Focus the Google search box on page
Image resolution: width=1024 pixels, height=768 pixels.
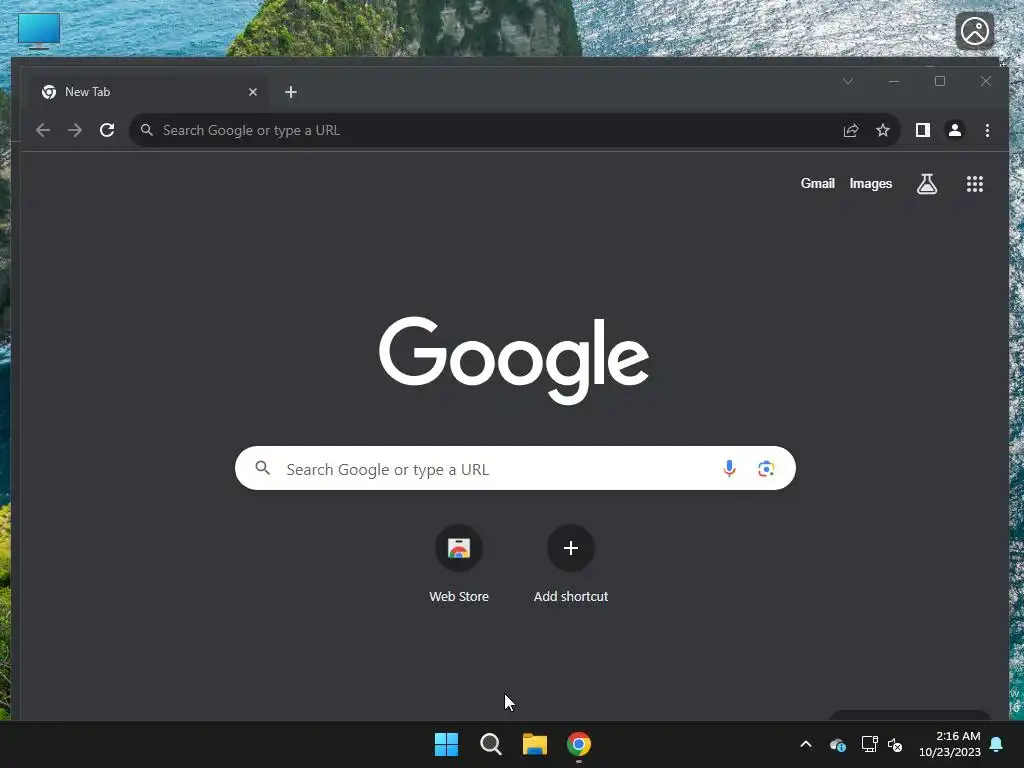tap(515, 468)
